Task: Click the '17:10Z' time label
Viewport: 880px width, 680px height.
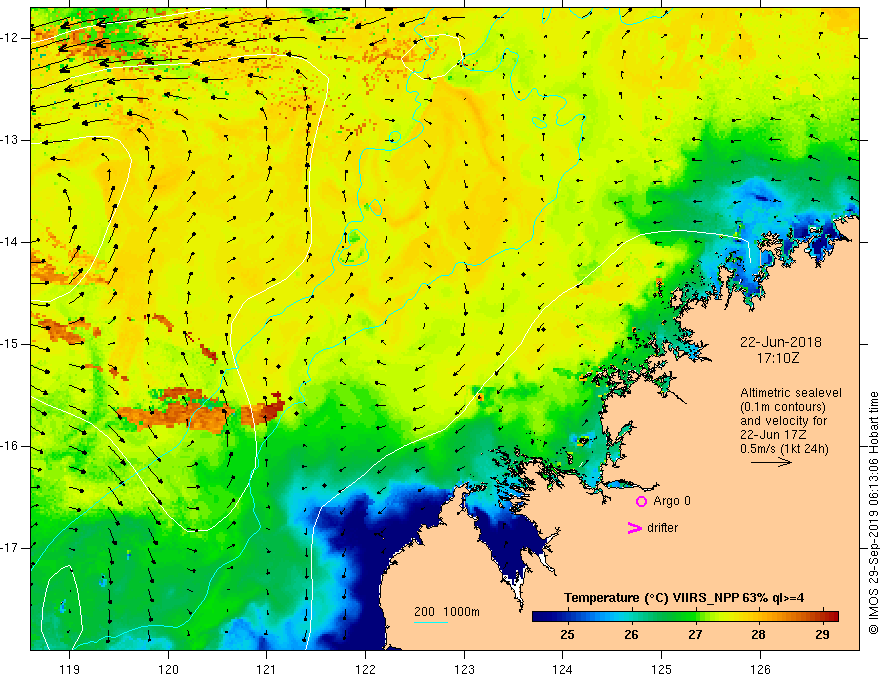Action: coord(777,357)
